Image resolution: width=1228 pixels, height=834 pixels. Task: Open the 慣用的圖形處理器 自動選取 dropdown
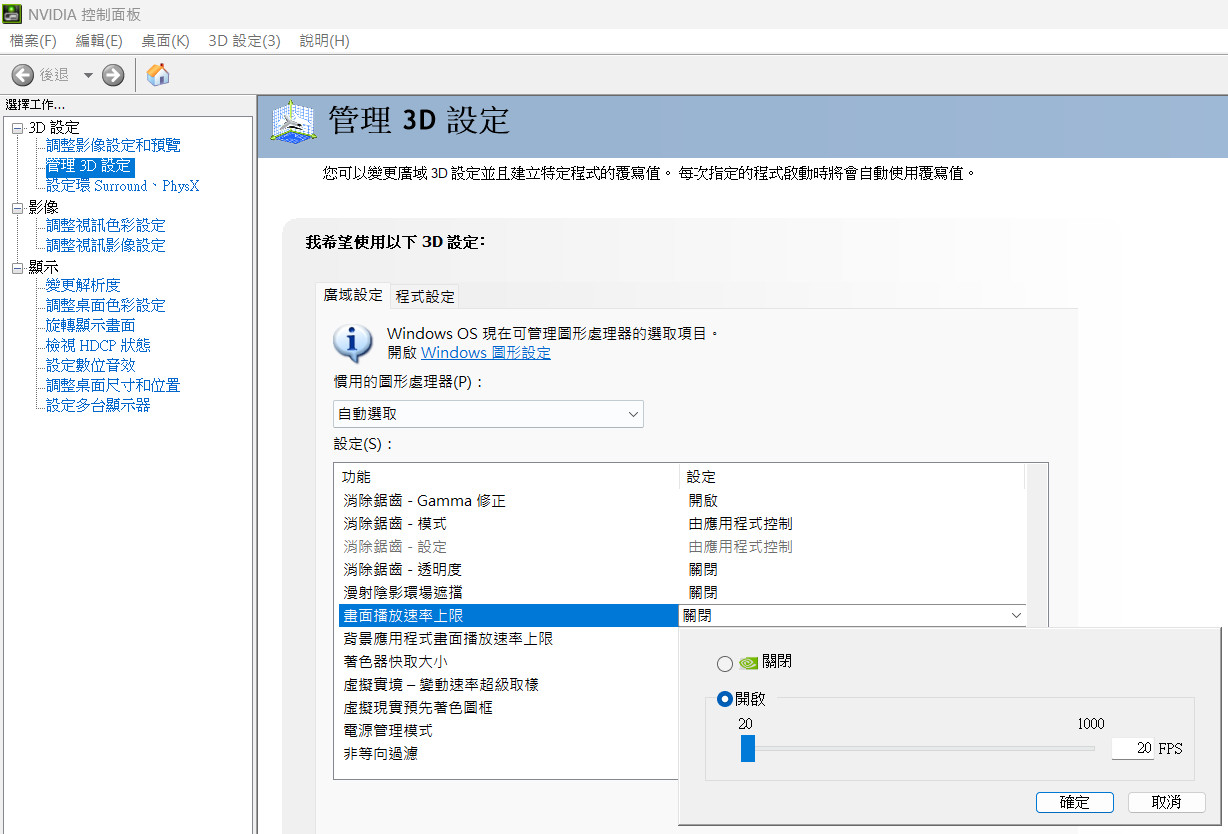(488, 413)
